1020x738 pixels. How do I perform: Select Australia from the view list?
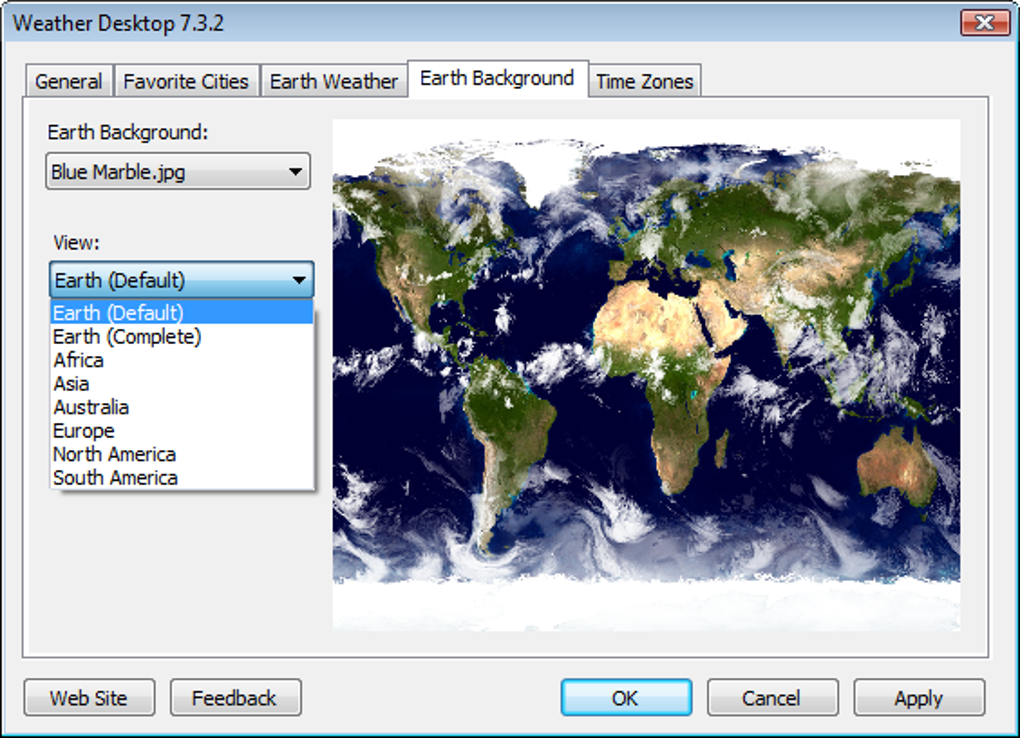91,407
